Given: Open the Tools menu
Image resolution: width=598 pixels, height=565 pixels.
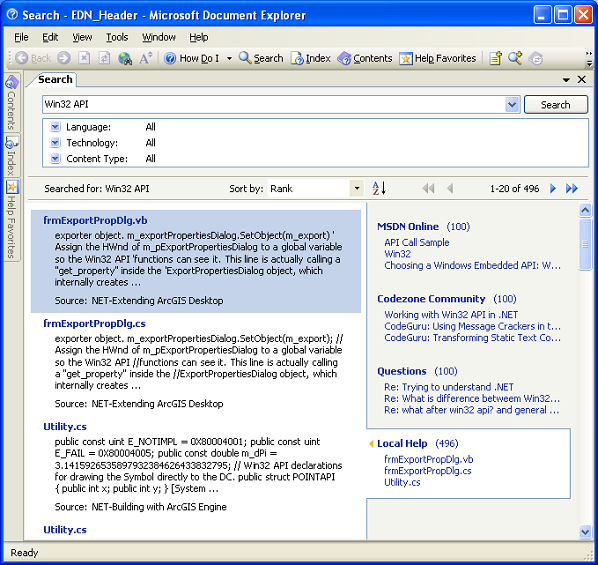Looking at the screenshot, I should (x=117, y=37).
